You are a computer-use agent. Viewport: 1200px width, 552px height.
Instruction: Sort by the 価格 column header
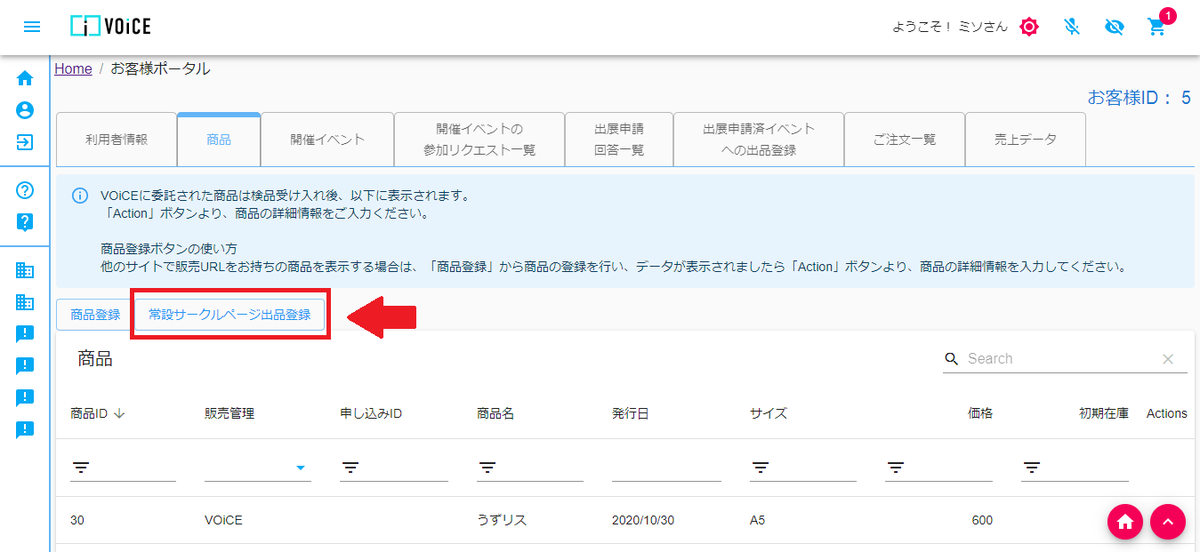coord(980,413)
